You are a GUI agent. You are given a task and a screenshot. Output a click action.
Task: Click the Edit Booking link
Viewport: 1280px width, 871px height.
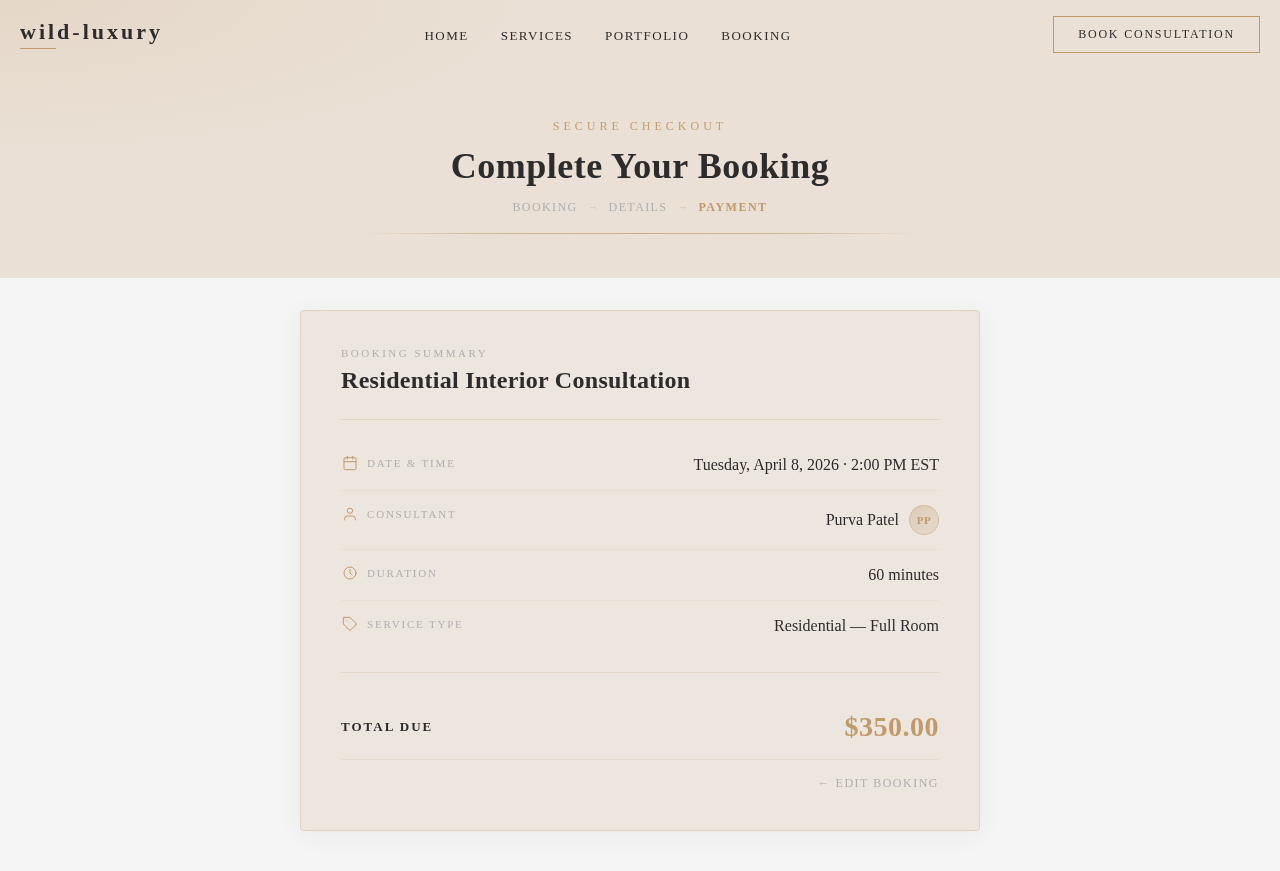pos(877,782)
